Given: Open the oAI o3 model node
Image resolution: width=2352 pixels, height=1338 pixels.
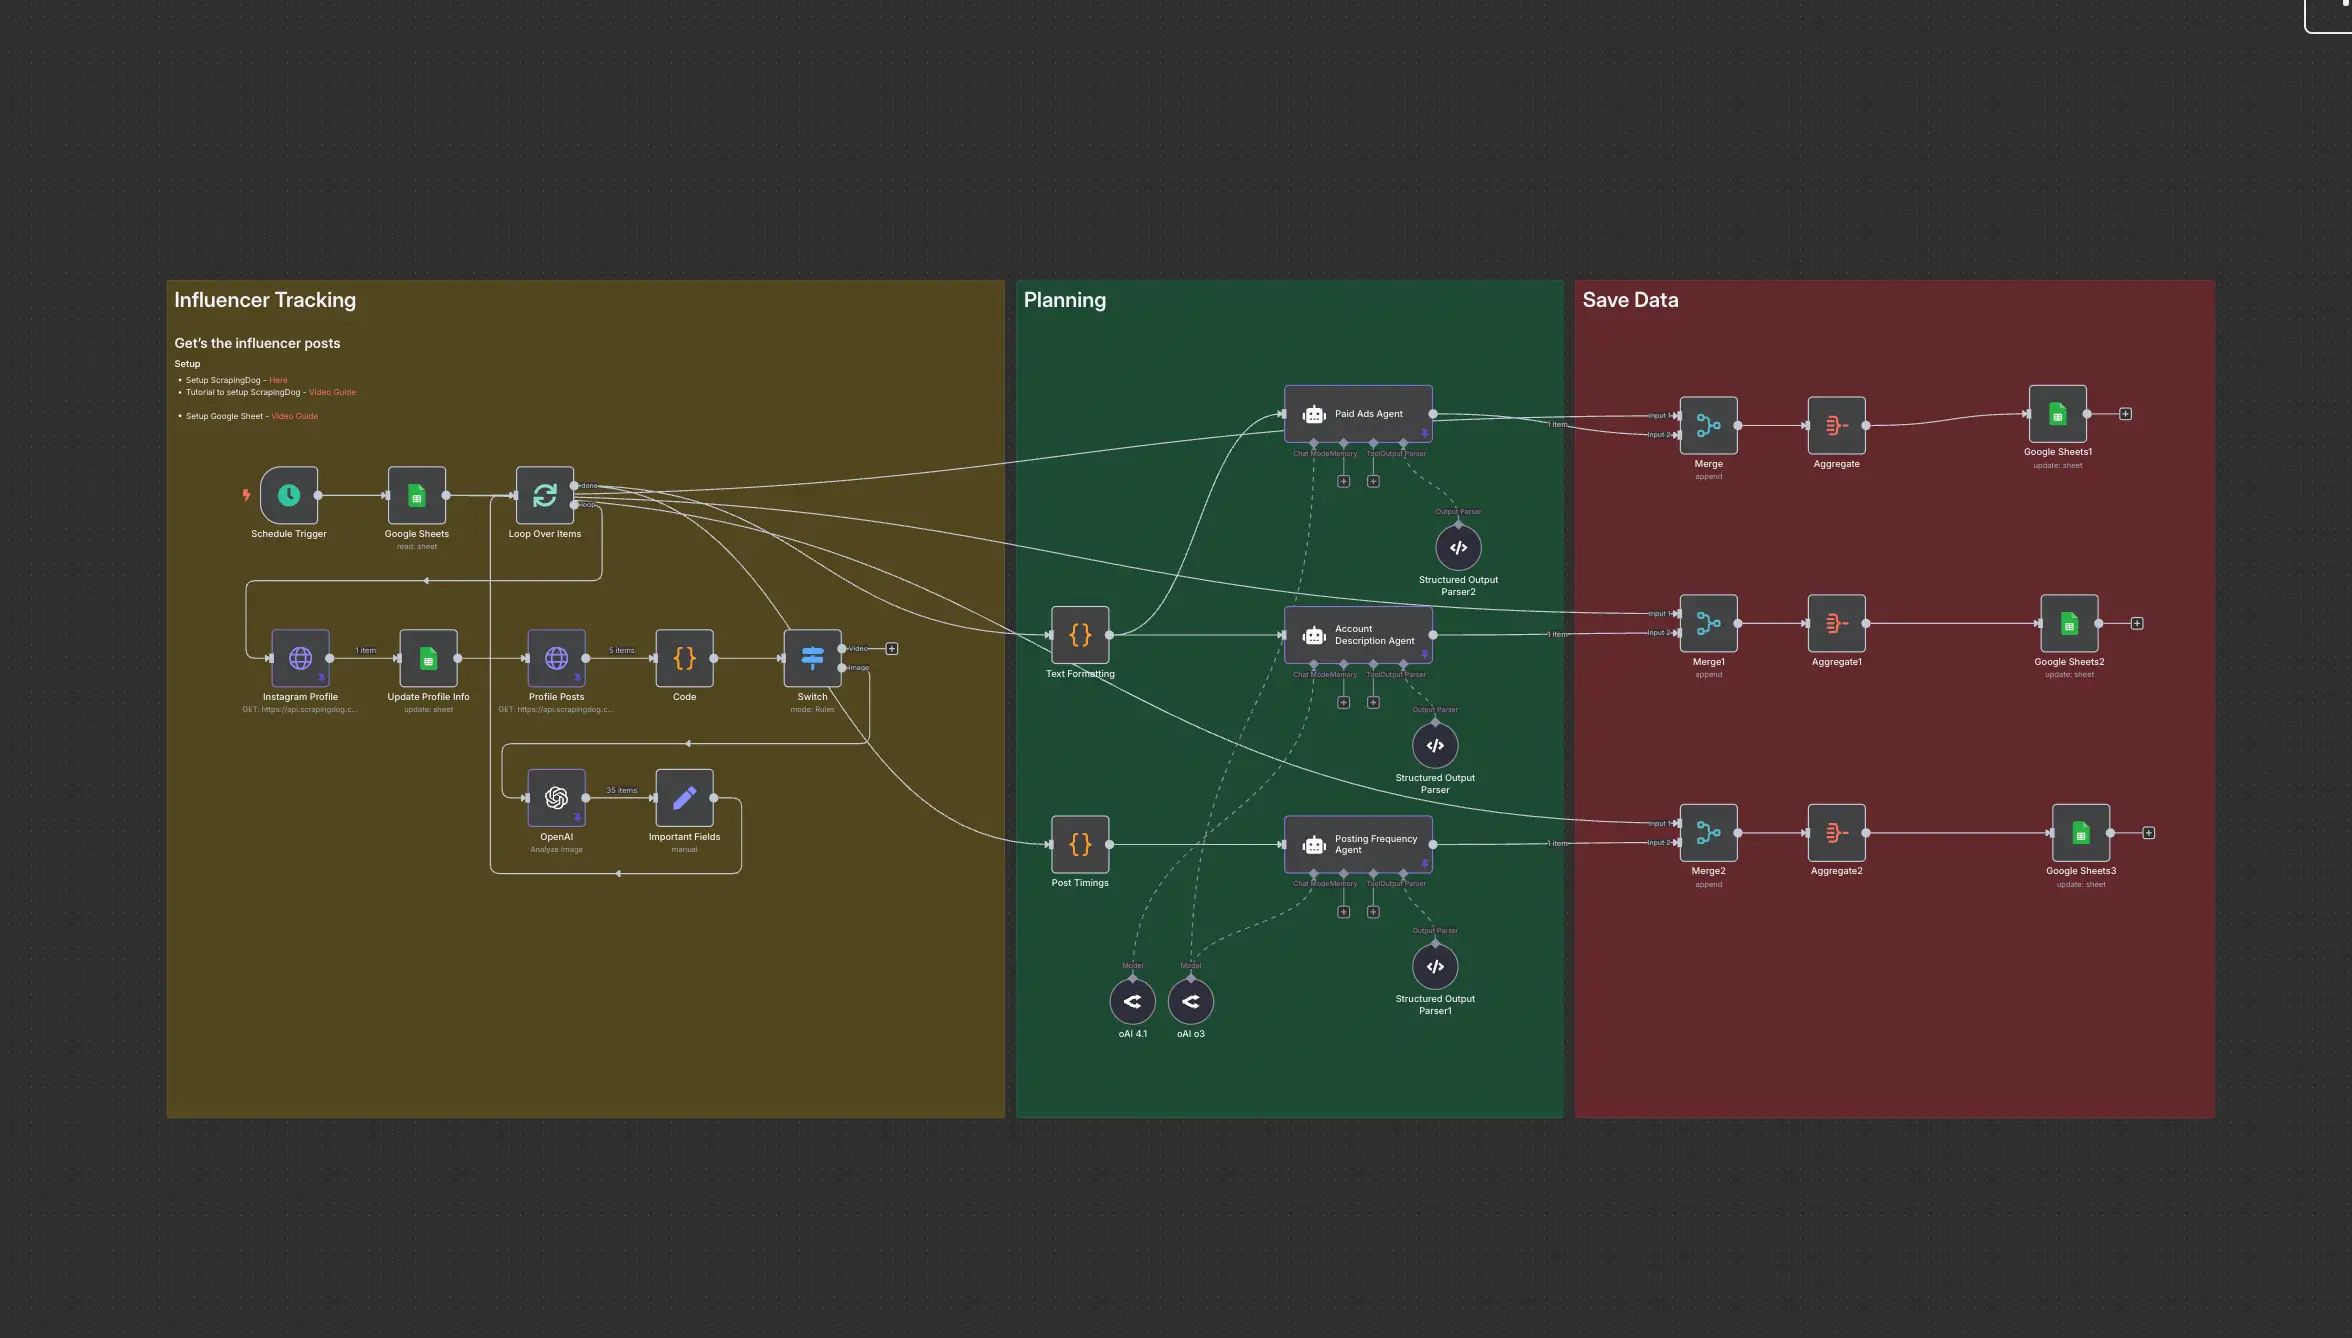Looking at the screenshot, I should click(x=1190, y=1002).
